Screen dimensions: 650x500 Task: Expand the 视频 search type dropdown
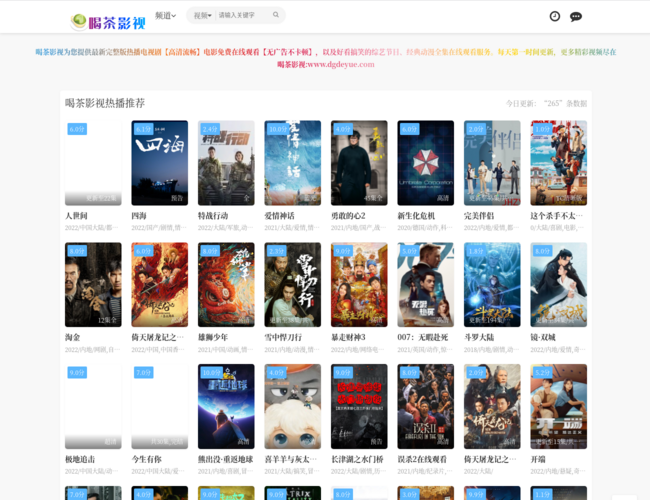point(202,16)
